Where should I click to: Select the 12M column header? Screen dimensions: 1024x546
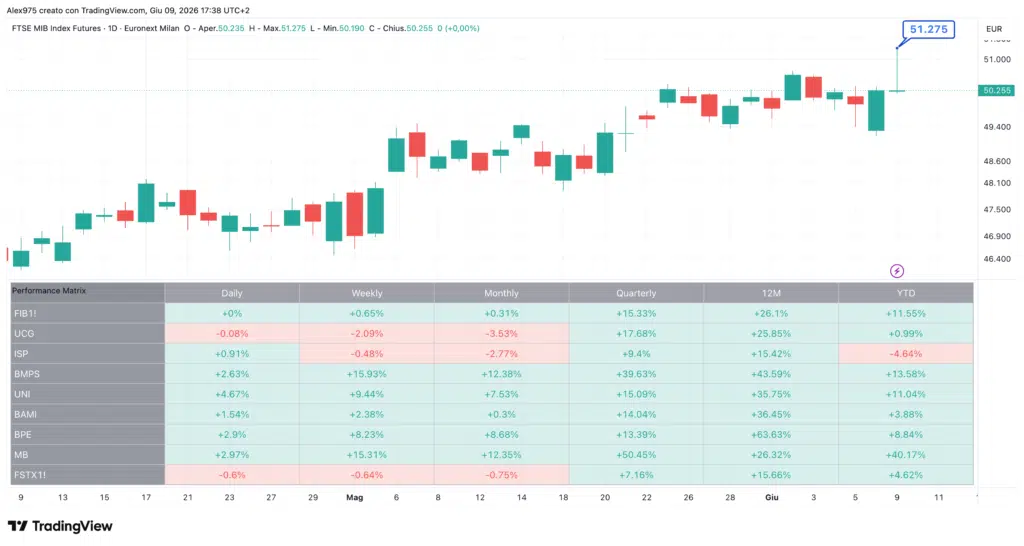click(x=771, y=293)
